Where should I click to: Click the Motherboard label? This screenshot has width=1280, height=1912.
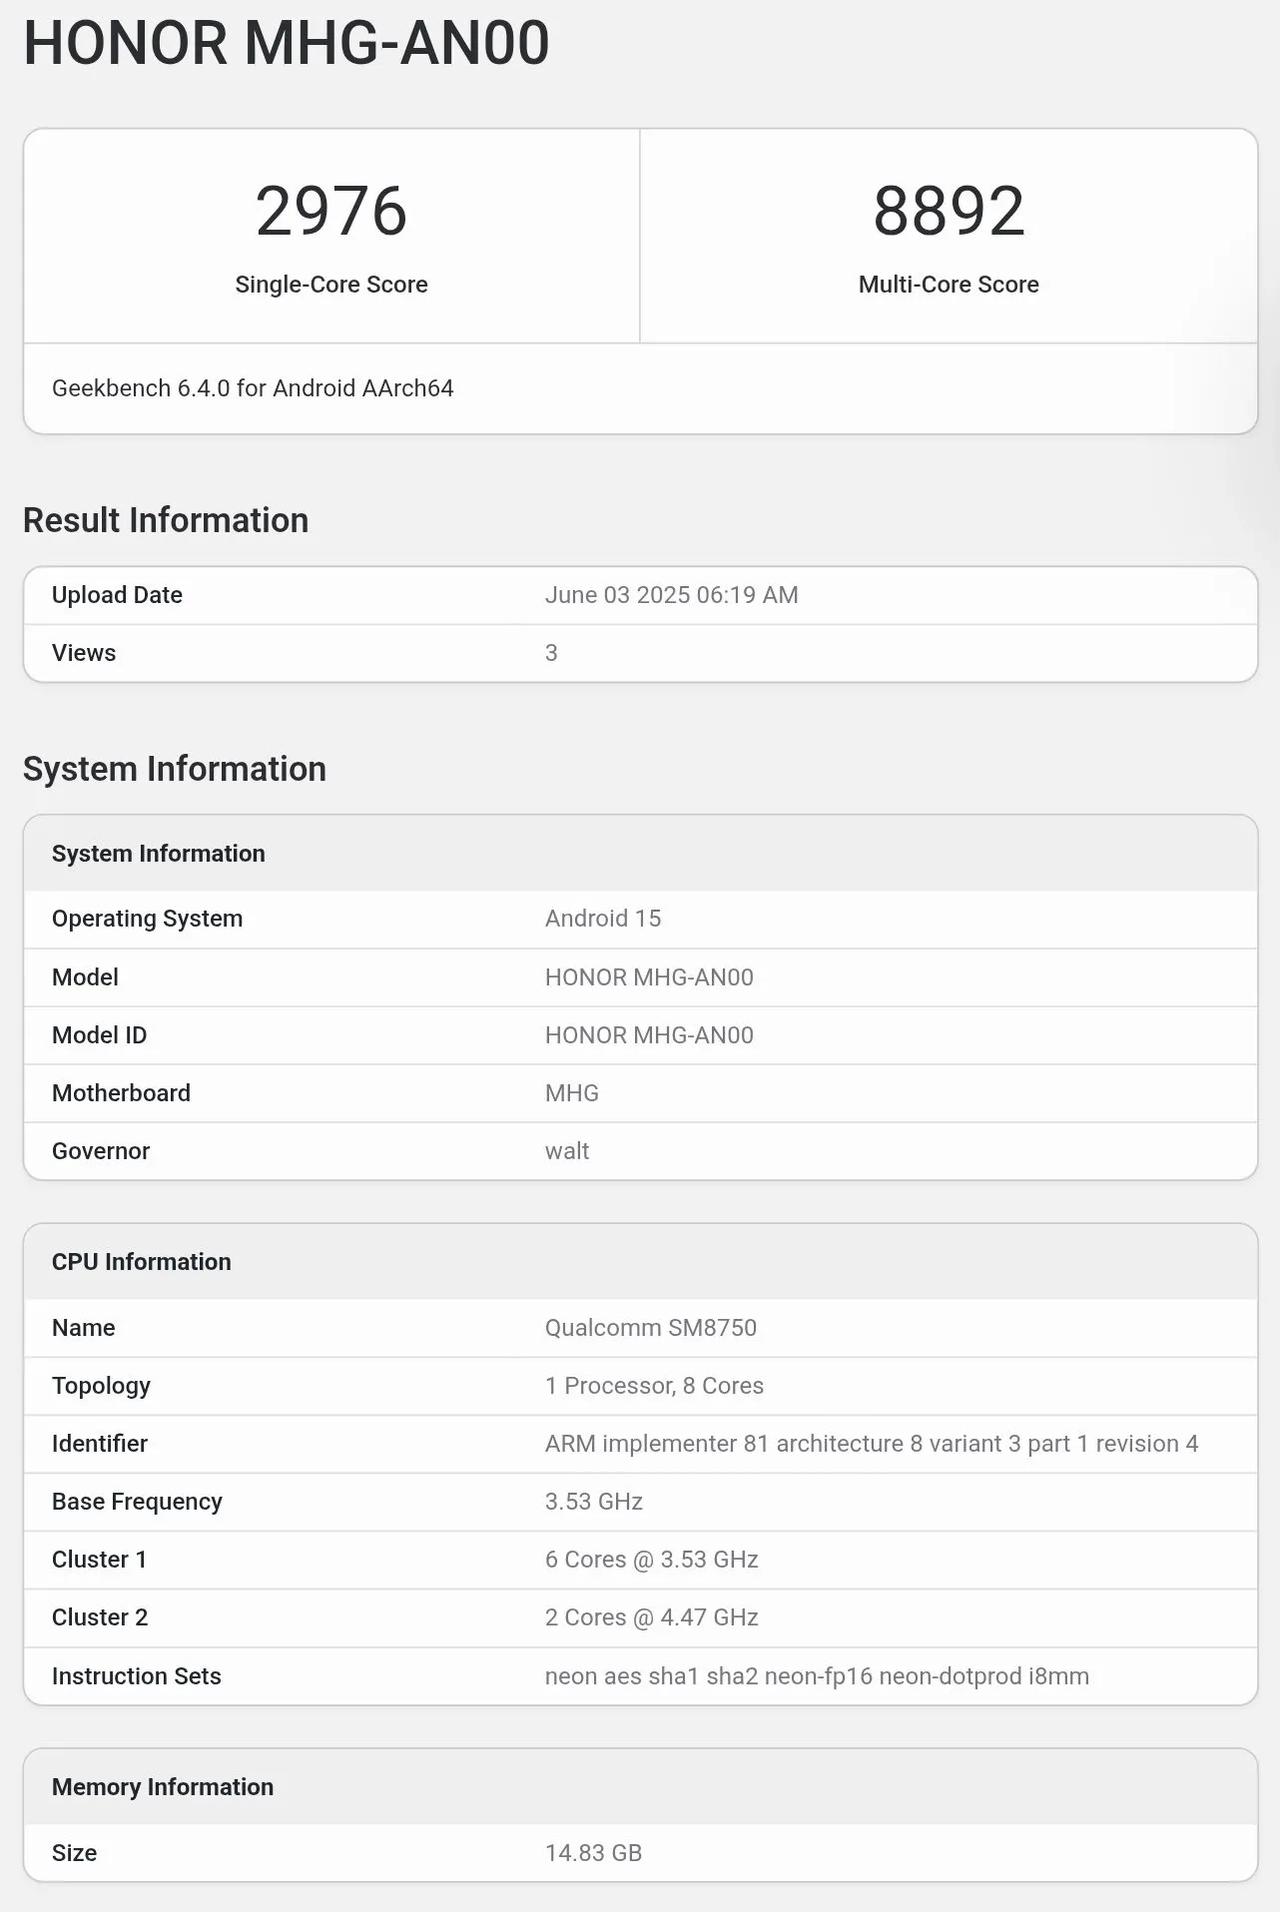121,1093
